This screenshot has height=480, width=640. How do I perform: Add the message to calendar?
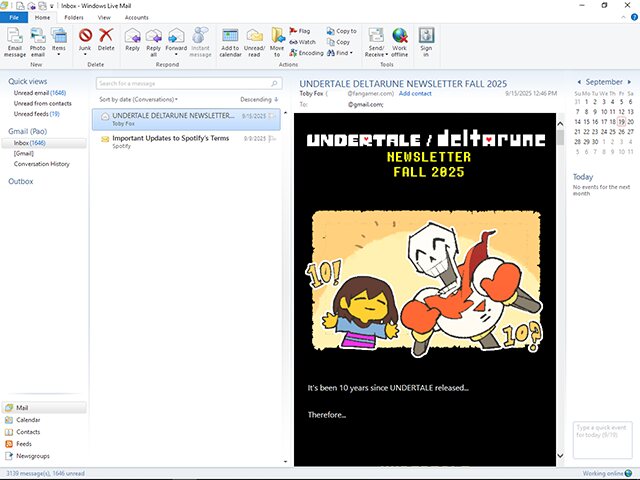click(x=230, y=42)
